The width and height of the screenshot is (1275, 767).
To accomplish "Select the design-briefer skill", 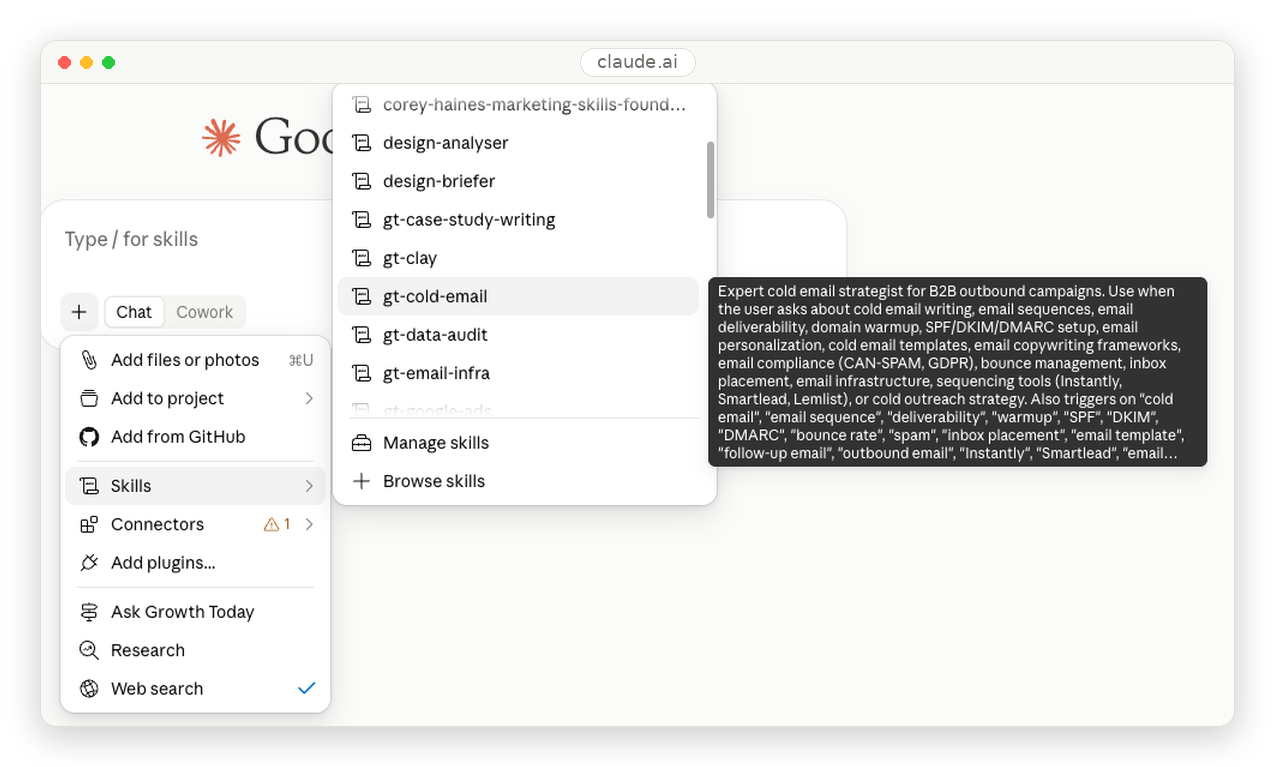I will click(518, 181).
